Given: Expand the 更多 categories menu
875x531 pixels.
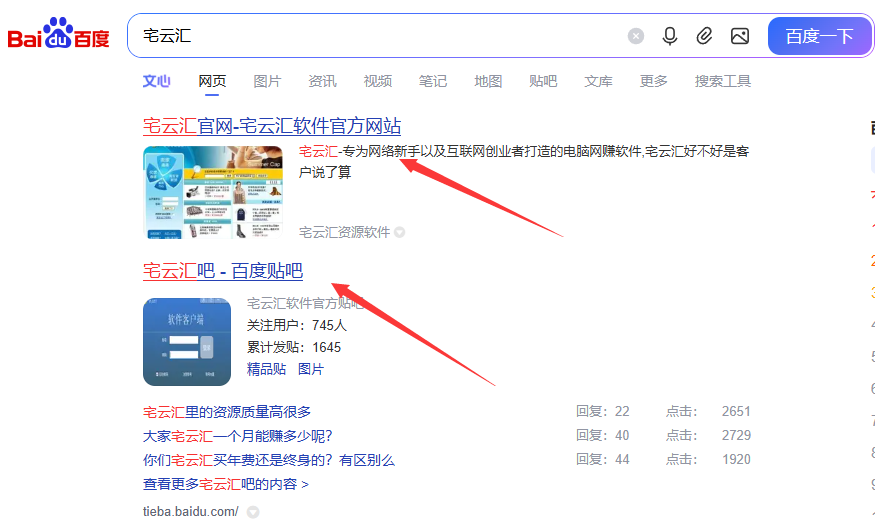Looking at the screenshot, I should click(x=653, y=81).
